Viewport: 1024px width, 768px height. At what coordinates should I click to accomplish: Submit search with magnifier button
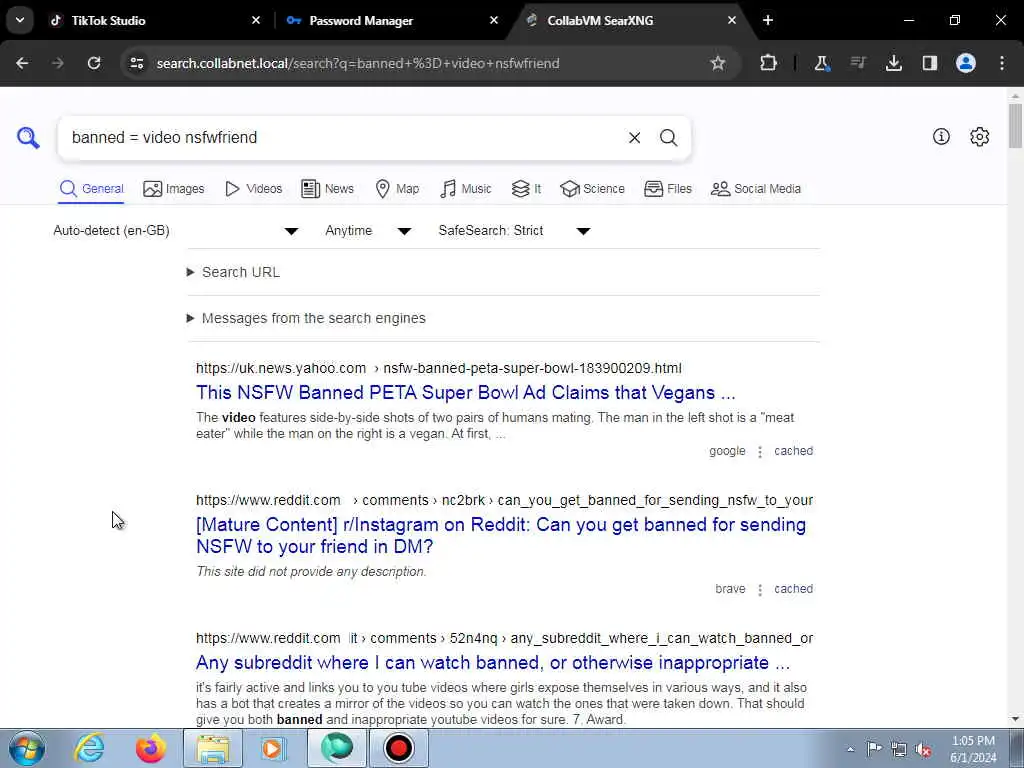pyautogui.click(x=668, y=138)
